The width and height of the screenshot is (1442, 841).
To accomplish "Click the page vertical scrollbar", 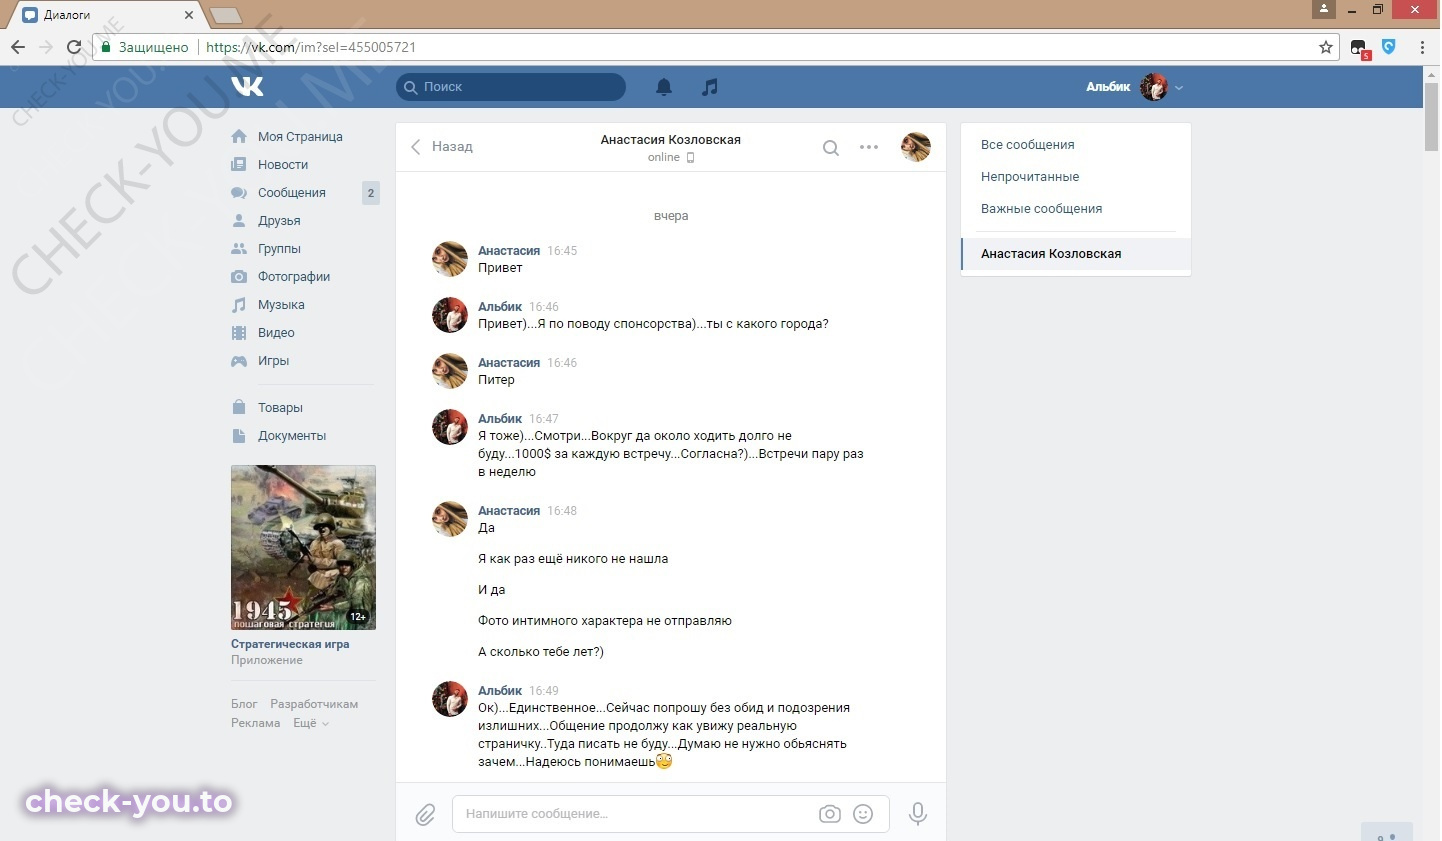I will [1431, 116].
